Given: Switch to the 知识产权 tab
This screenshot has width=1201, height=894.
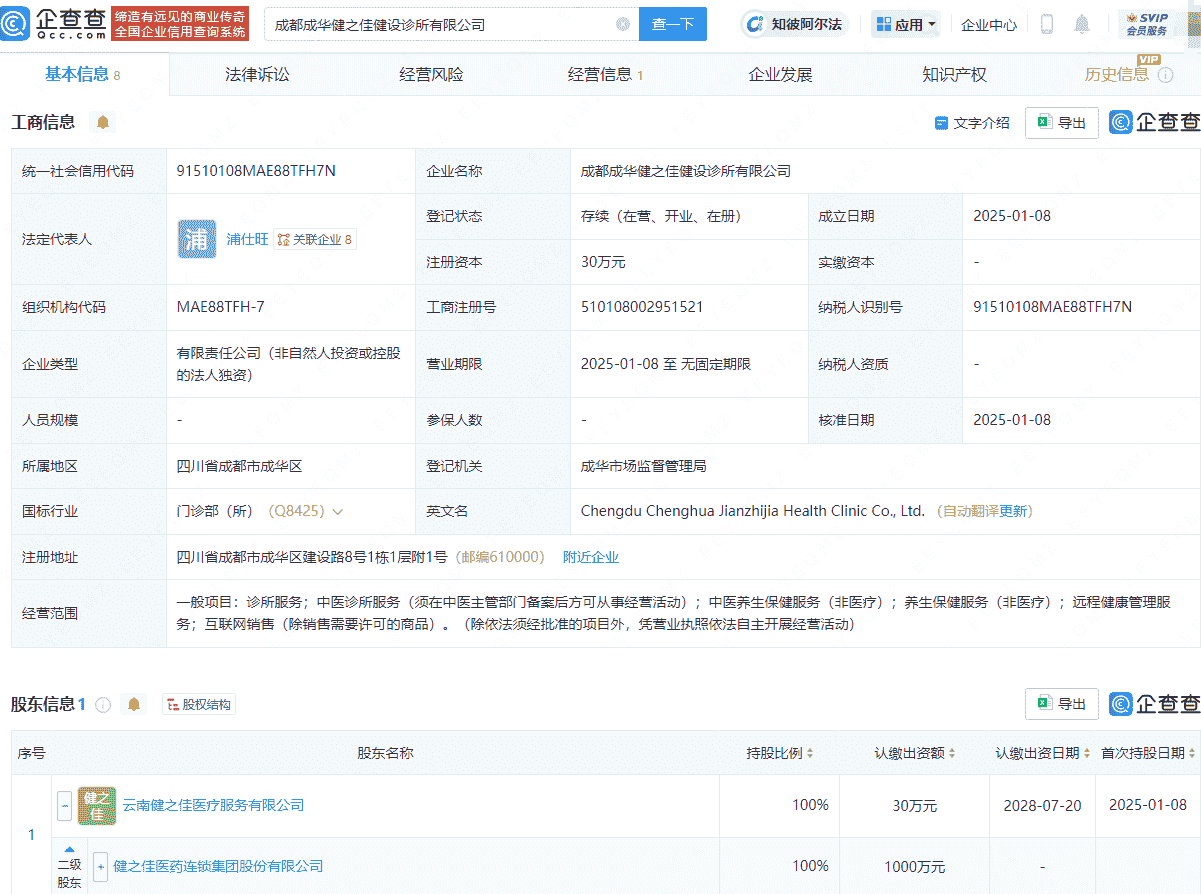Looking at the screenshot, I should [x=953, y=73].
